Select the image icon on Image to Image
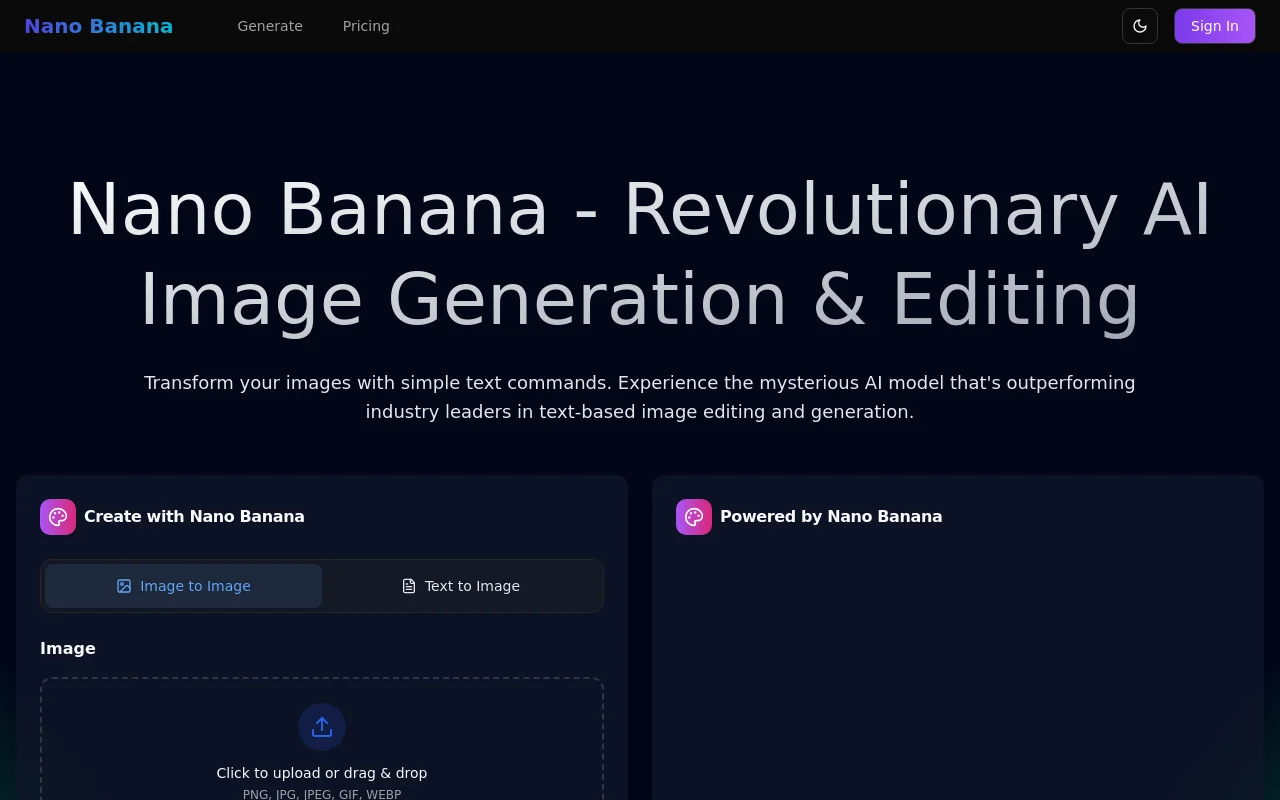Screen dimensions: 1280x800 [124, 586]
